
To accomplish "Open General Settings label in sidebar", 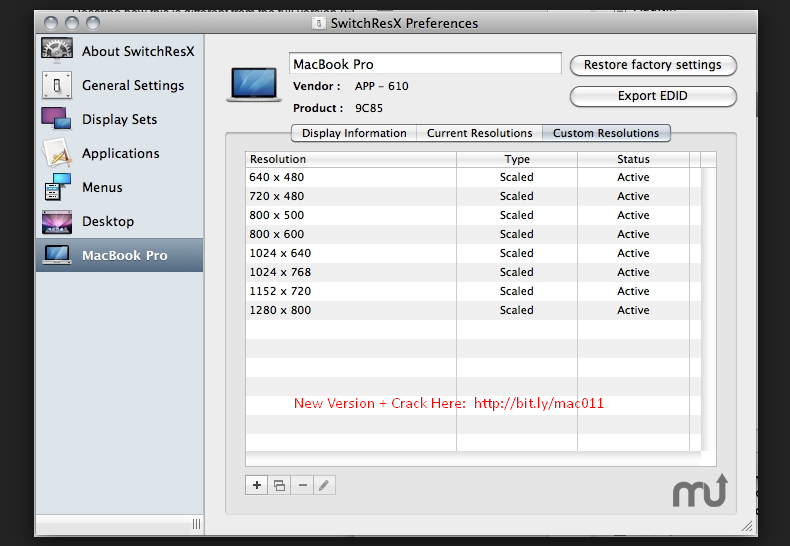I will click(133, 86).
